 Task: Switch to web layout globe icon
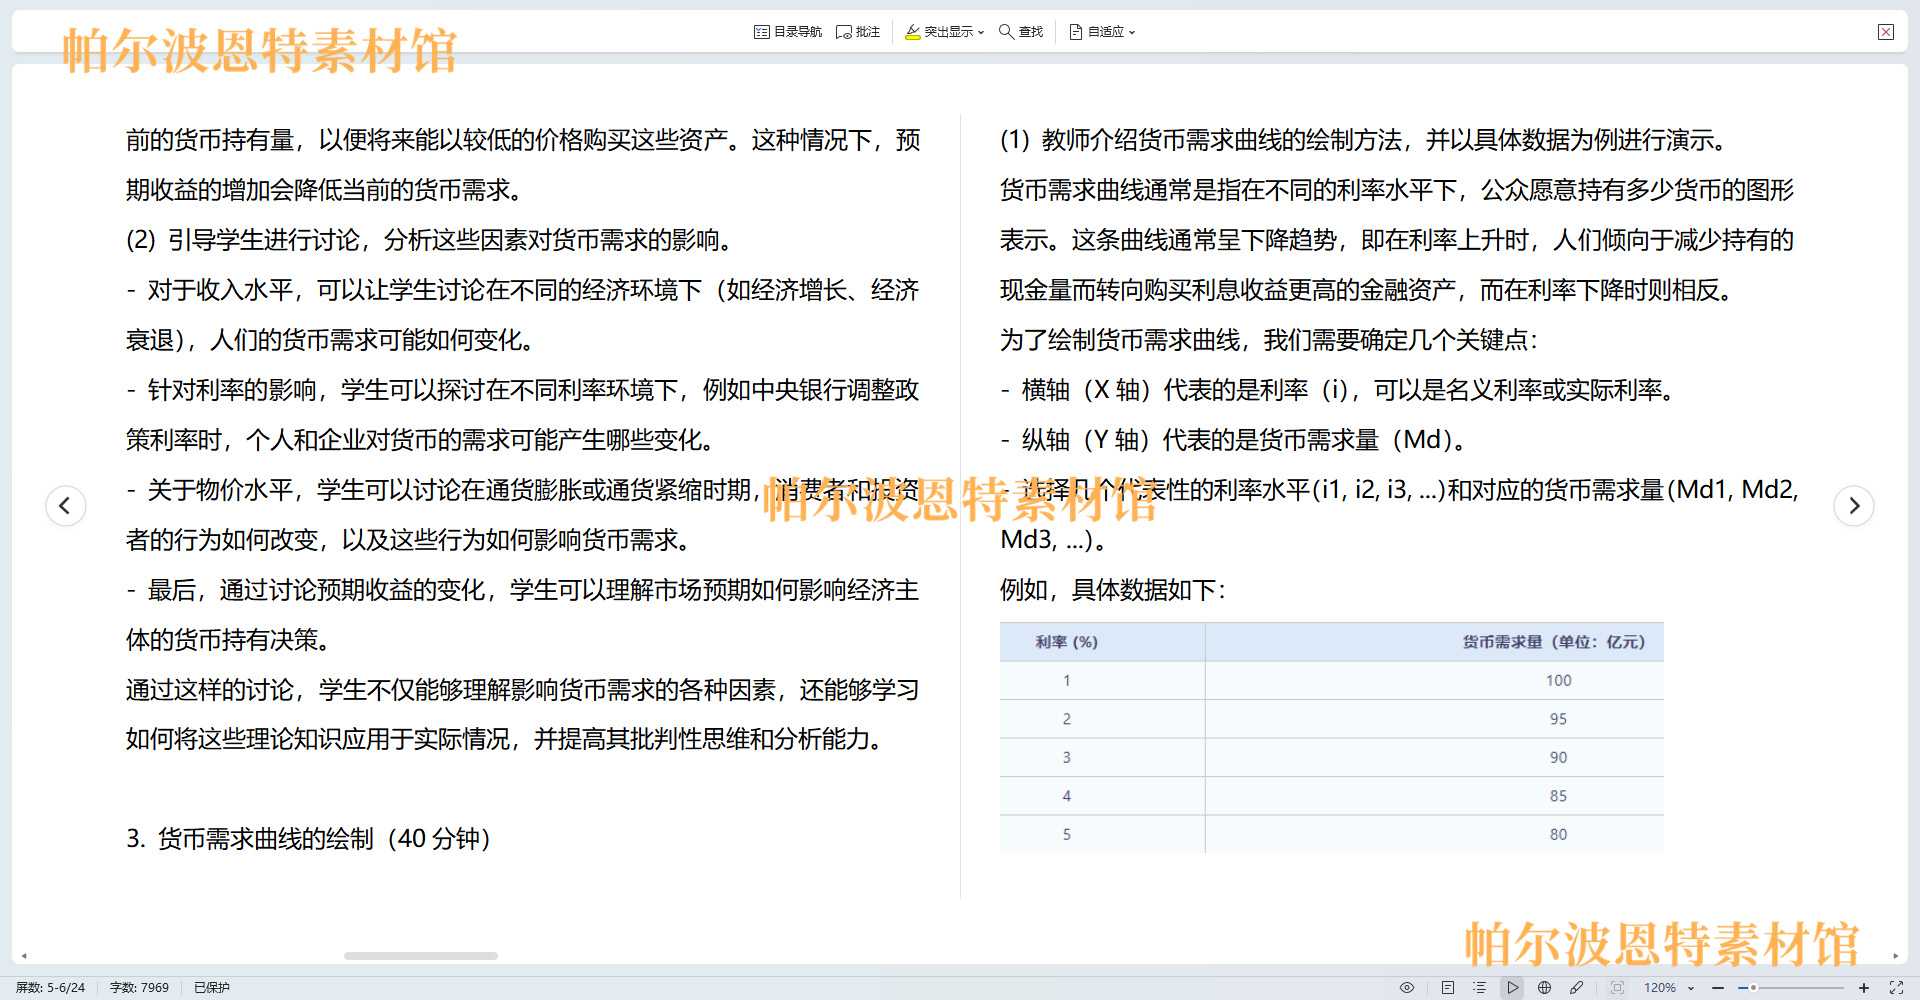pyautogui.click(x=1545, y=987)
